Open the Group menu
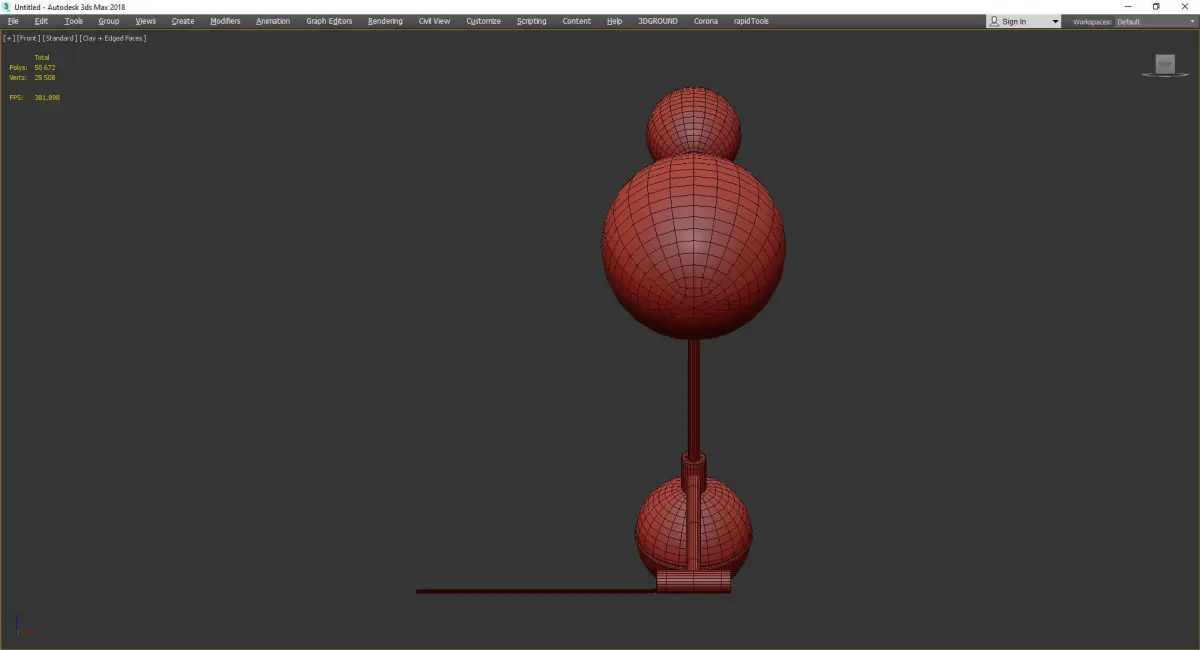This screenshot has width=1200, height=650. coord(109,21)
